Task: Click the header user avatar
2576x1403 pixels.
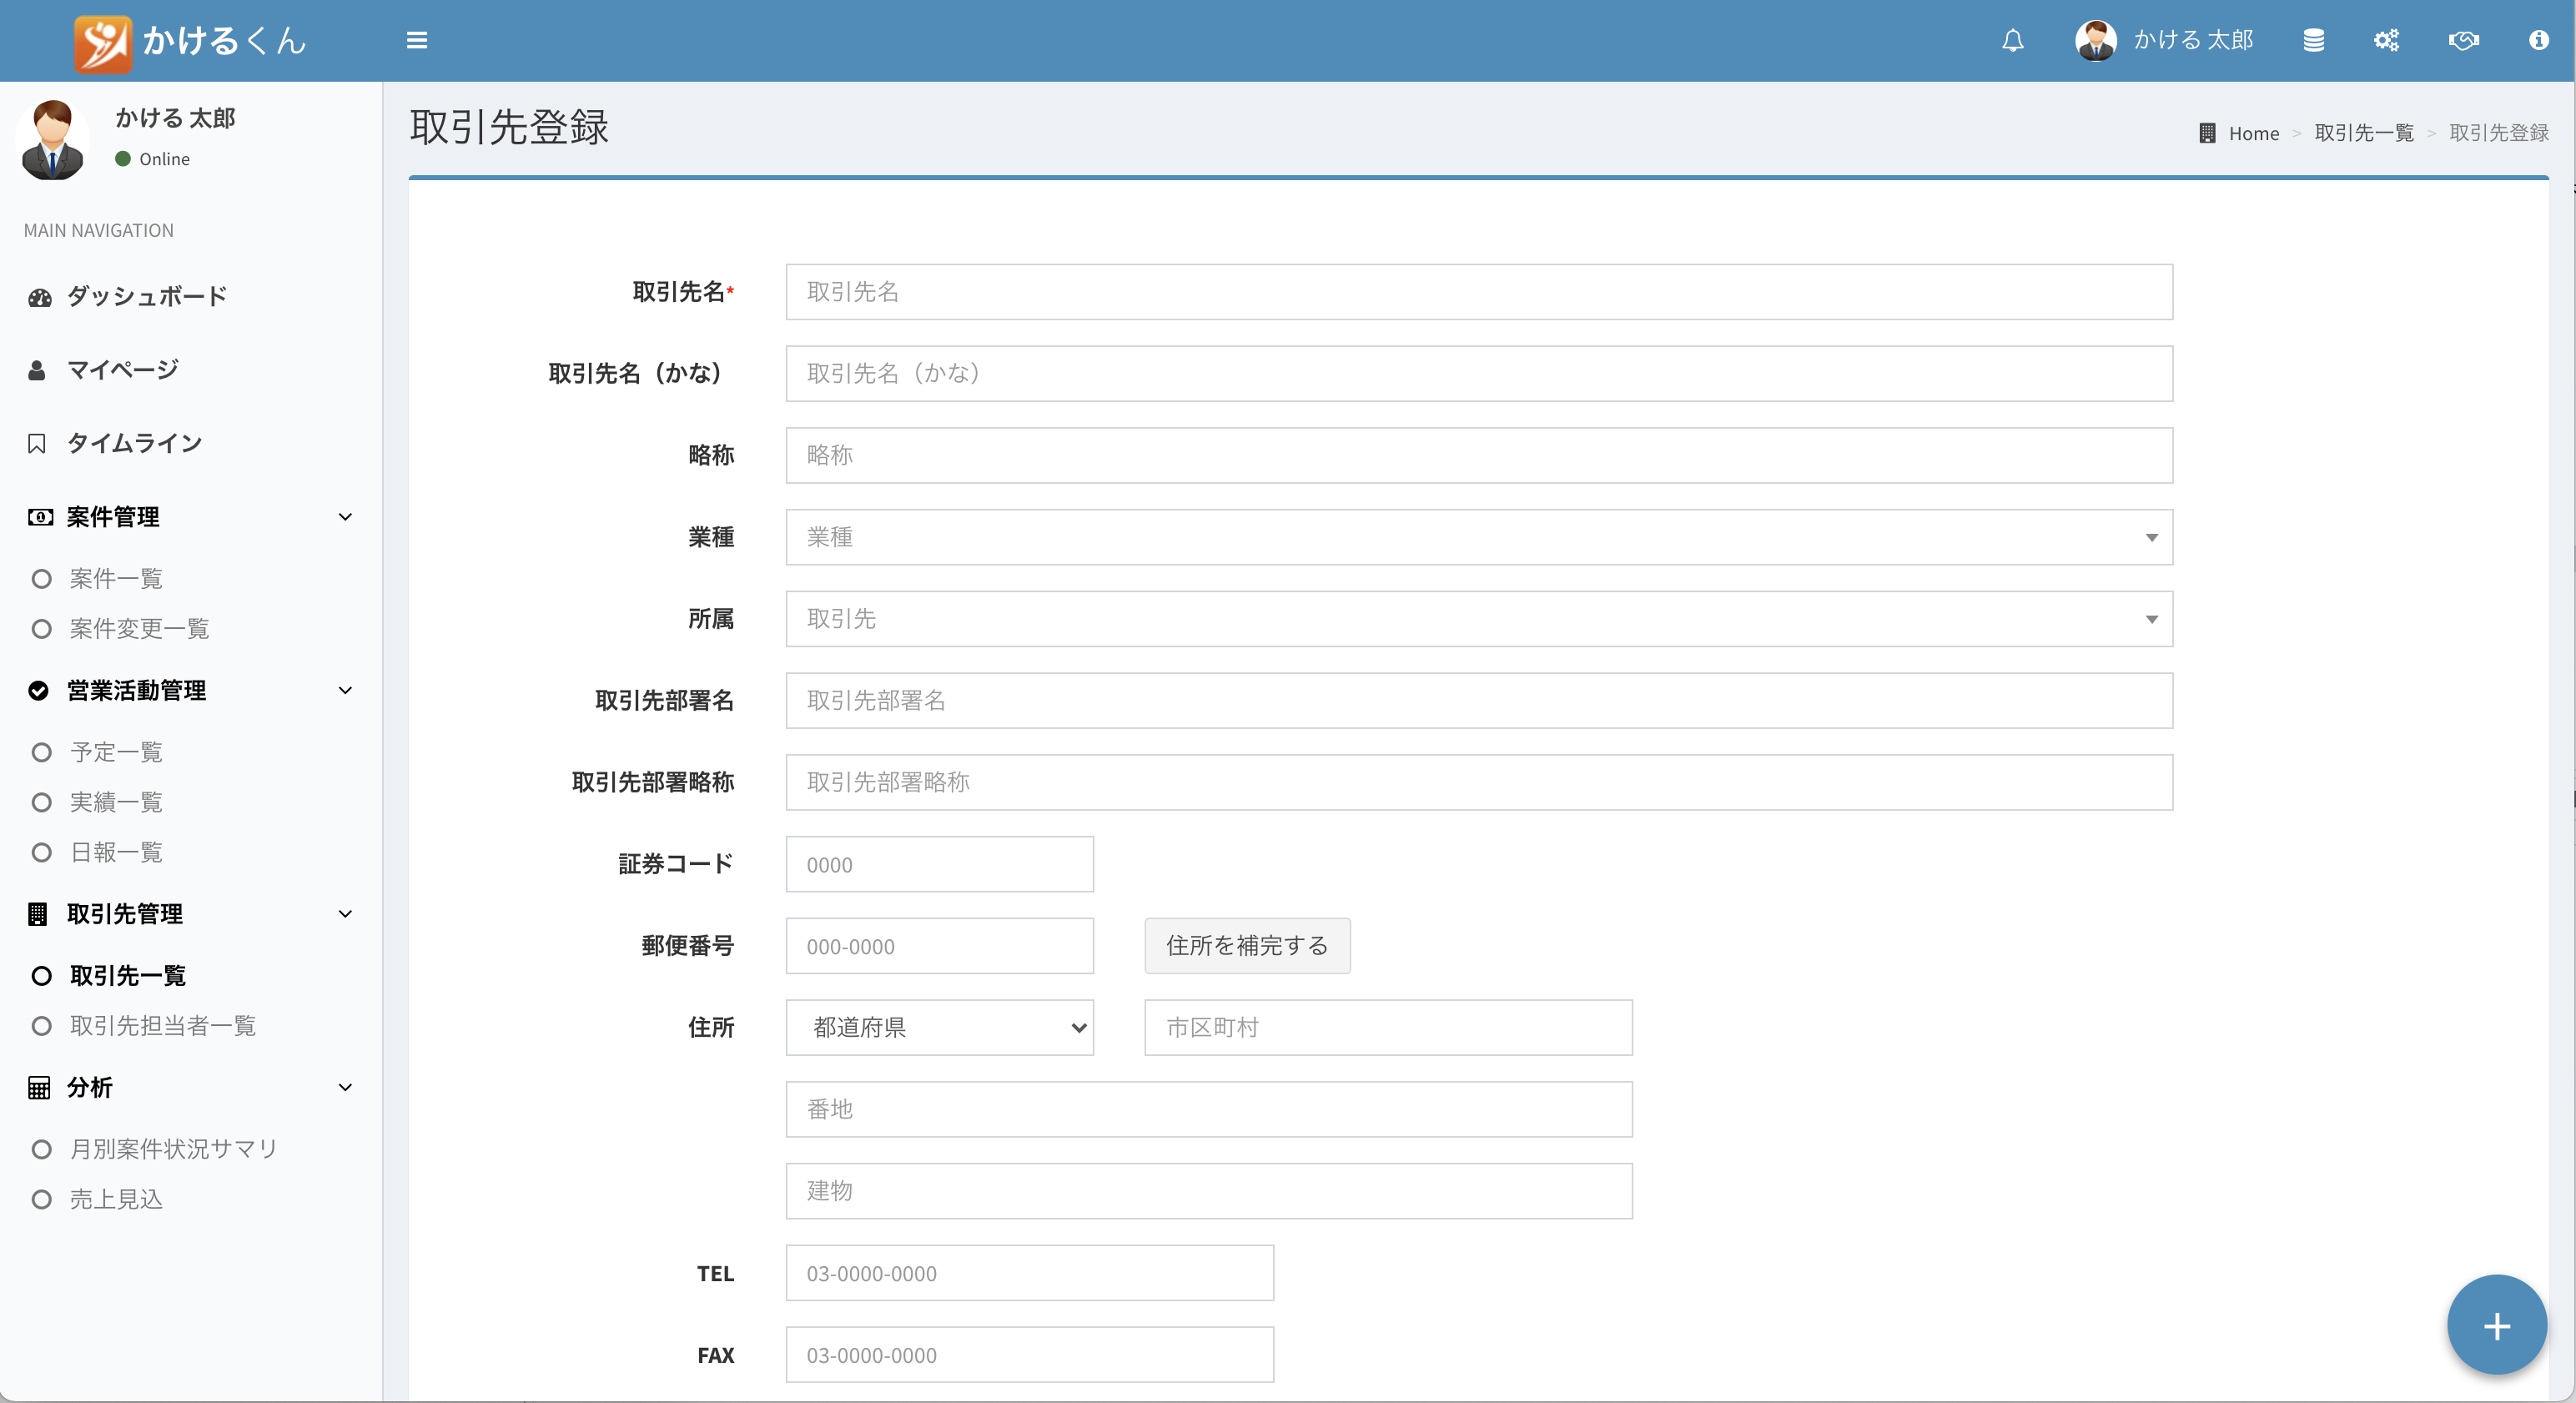Action: (x=2096, y=41)
